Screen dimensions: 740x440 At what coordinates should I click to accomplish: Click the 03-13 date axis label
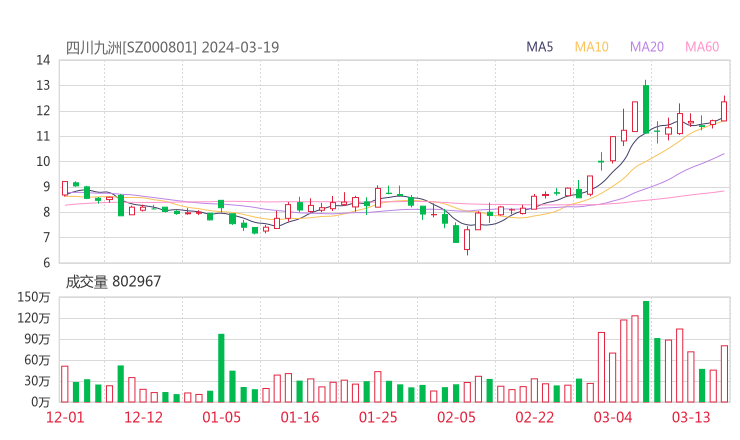point(691,417)
